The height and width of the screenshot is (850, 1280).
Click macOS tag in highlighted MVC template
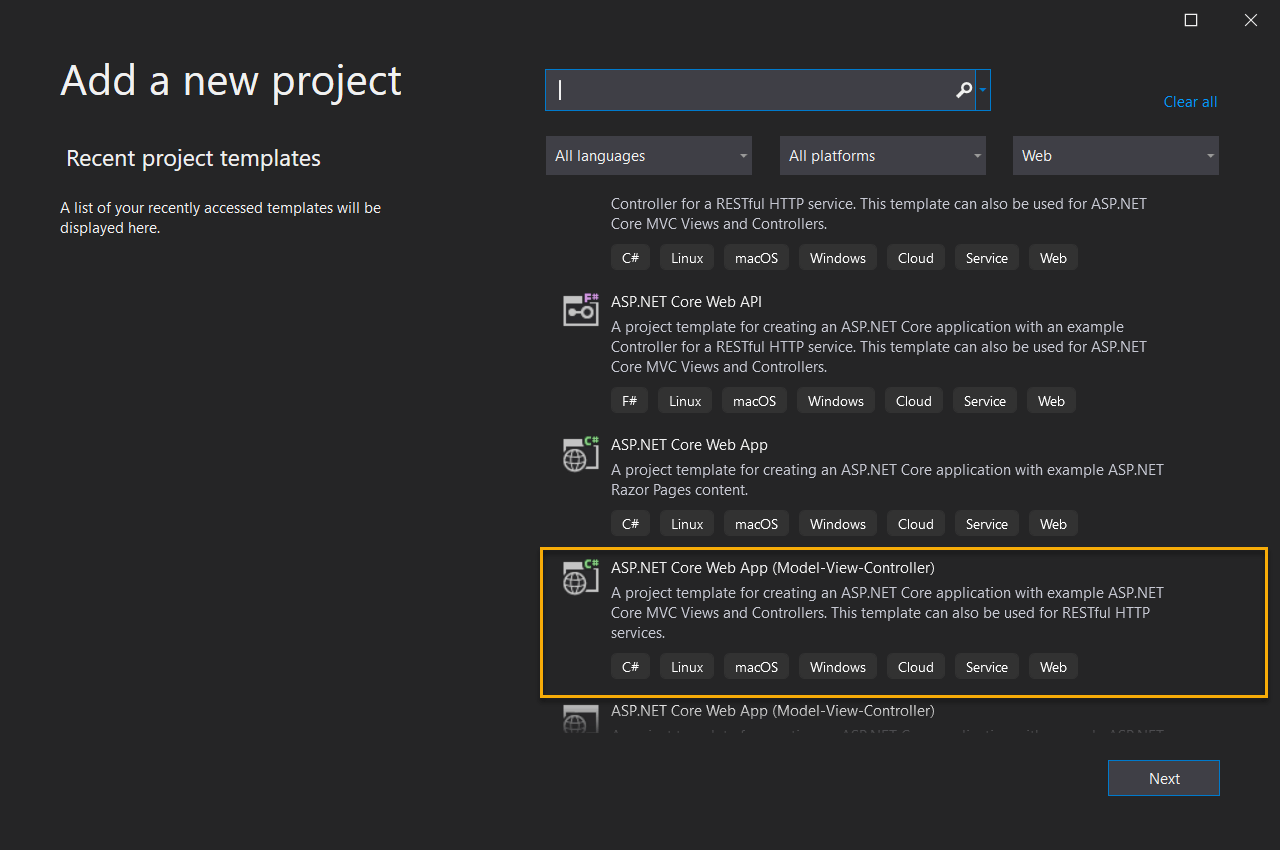757,667
